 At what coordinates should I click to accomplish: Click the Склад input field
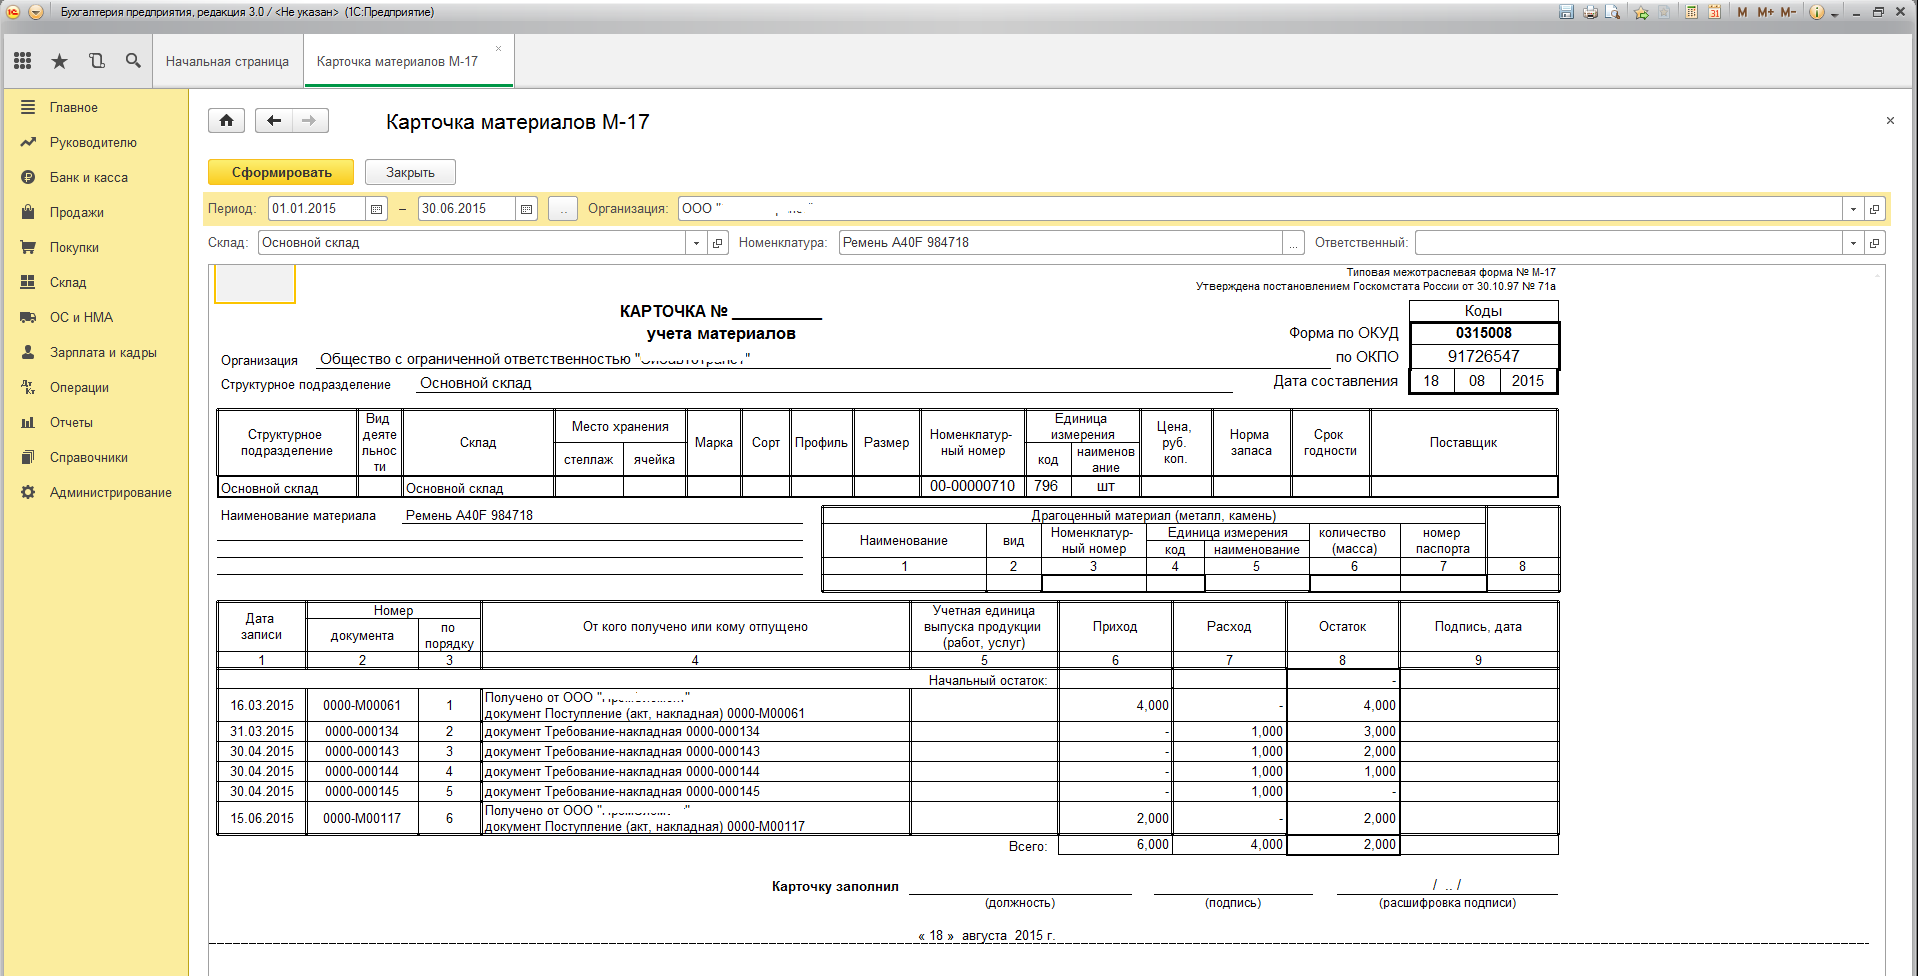pyautogui.click(x=472, y=243)
